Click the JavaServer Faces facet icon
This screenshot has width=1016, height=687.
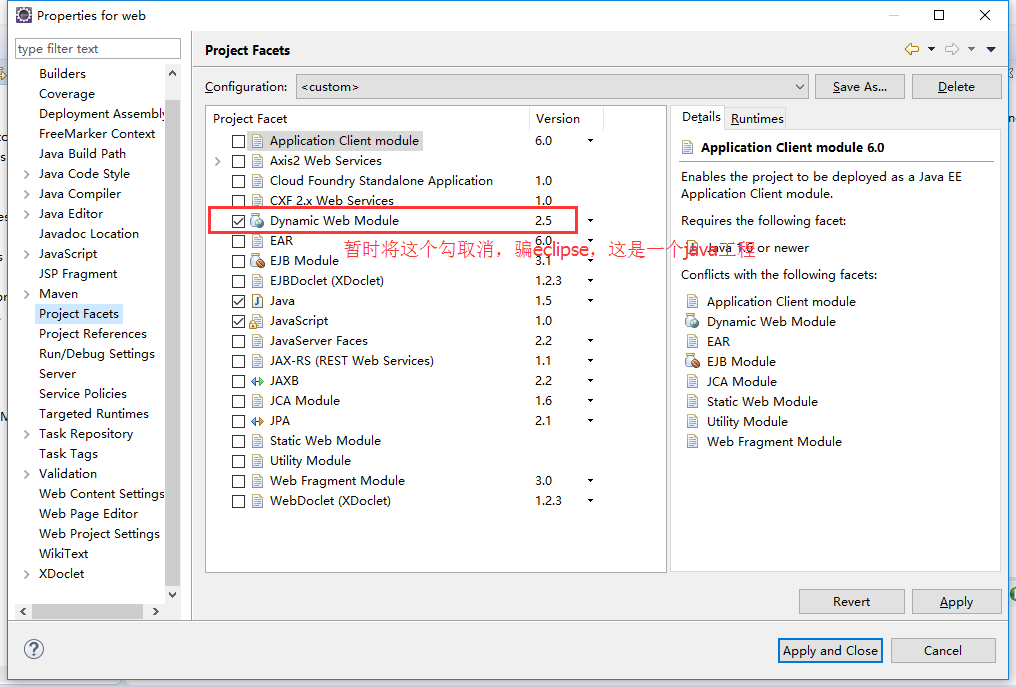257,341
